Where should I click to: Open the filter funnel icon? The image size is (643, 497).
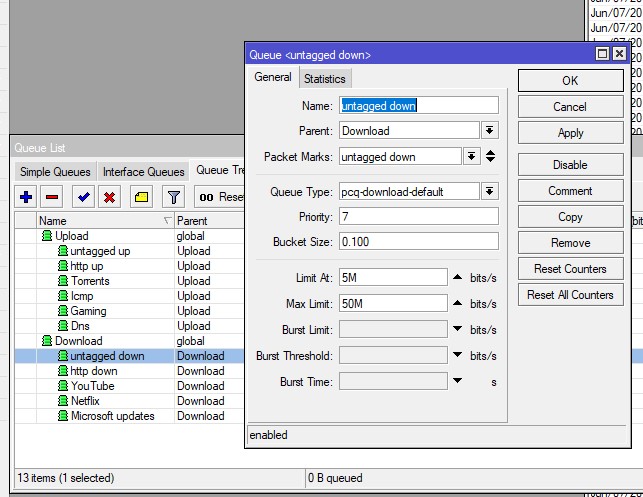click(173, 197)
